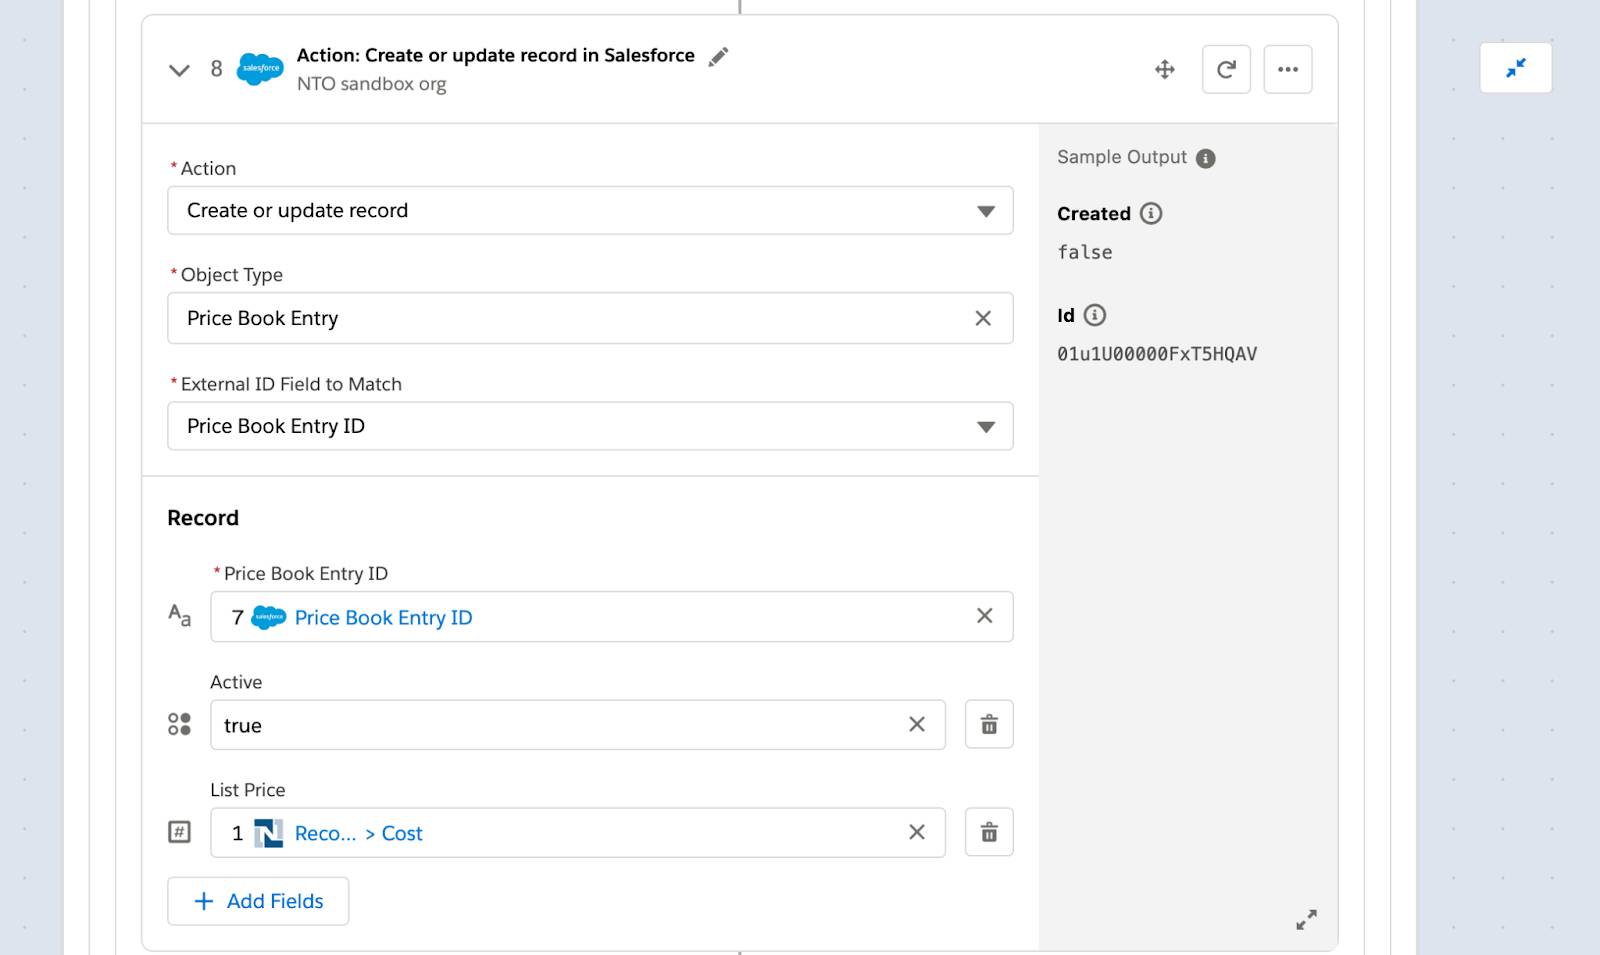Image resolution: width=1600 pixels, height=955 pixels.
Task: Open the step's more options ellipsis menu
Action: click(x=1288, y=70)
